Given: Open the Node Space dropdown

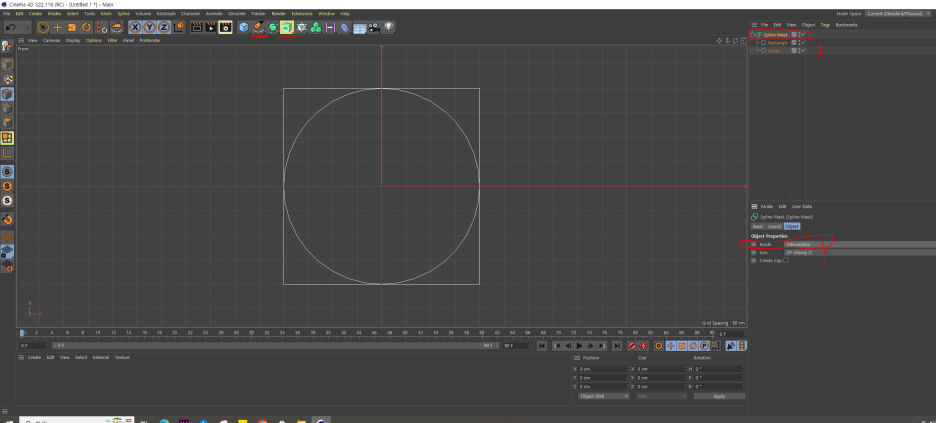Looking at the screenshot, I should point(898,13).
